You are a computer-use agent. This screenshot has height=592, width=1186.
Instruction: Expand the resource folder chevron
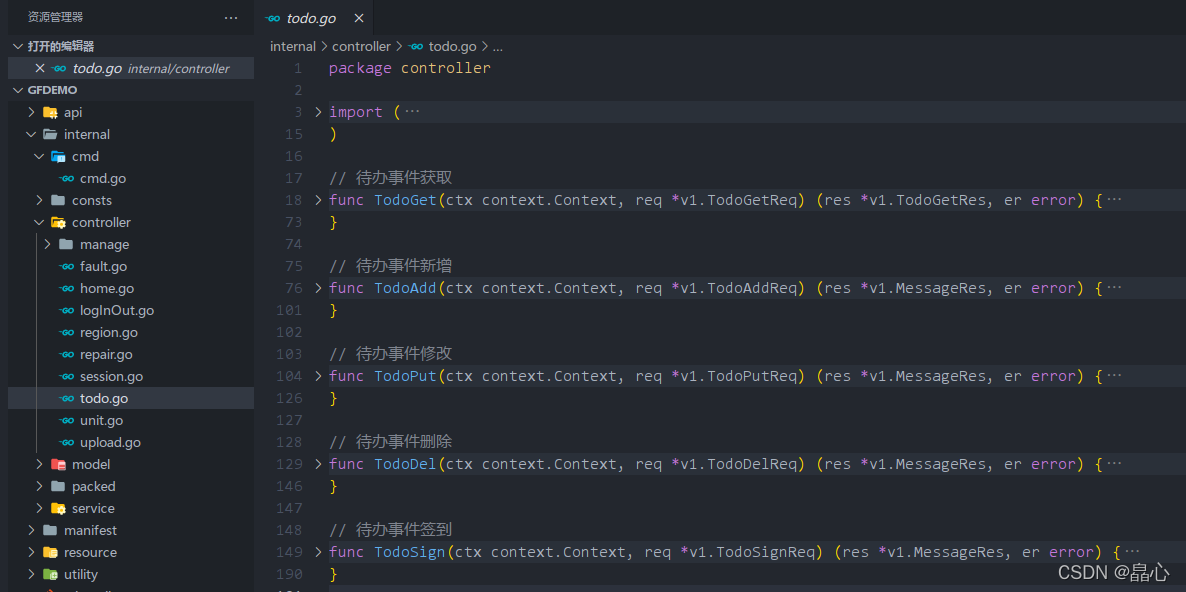tap(31, 552)
